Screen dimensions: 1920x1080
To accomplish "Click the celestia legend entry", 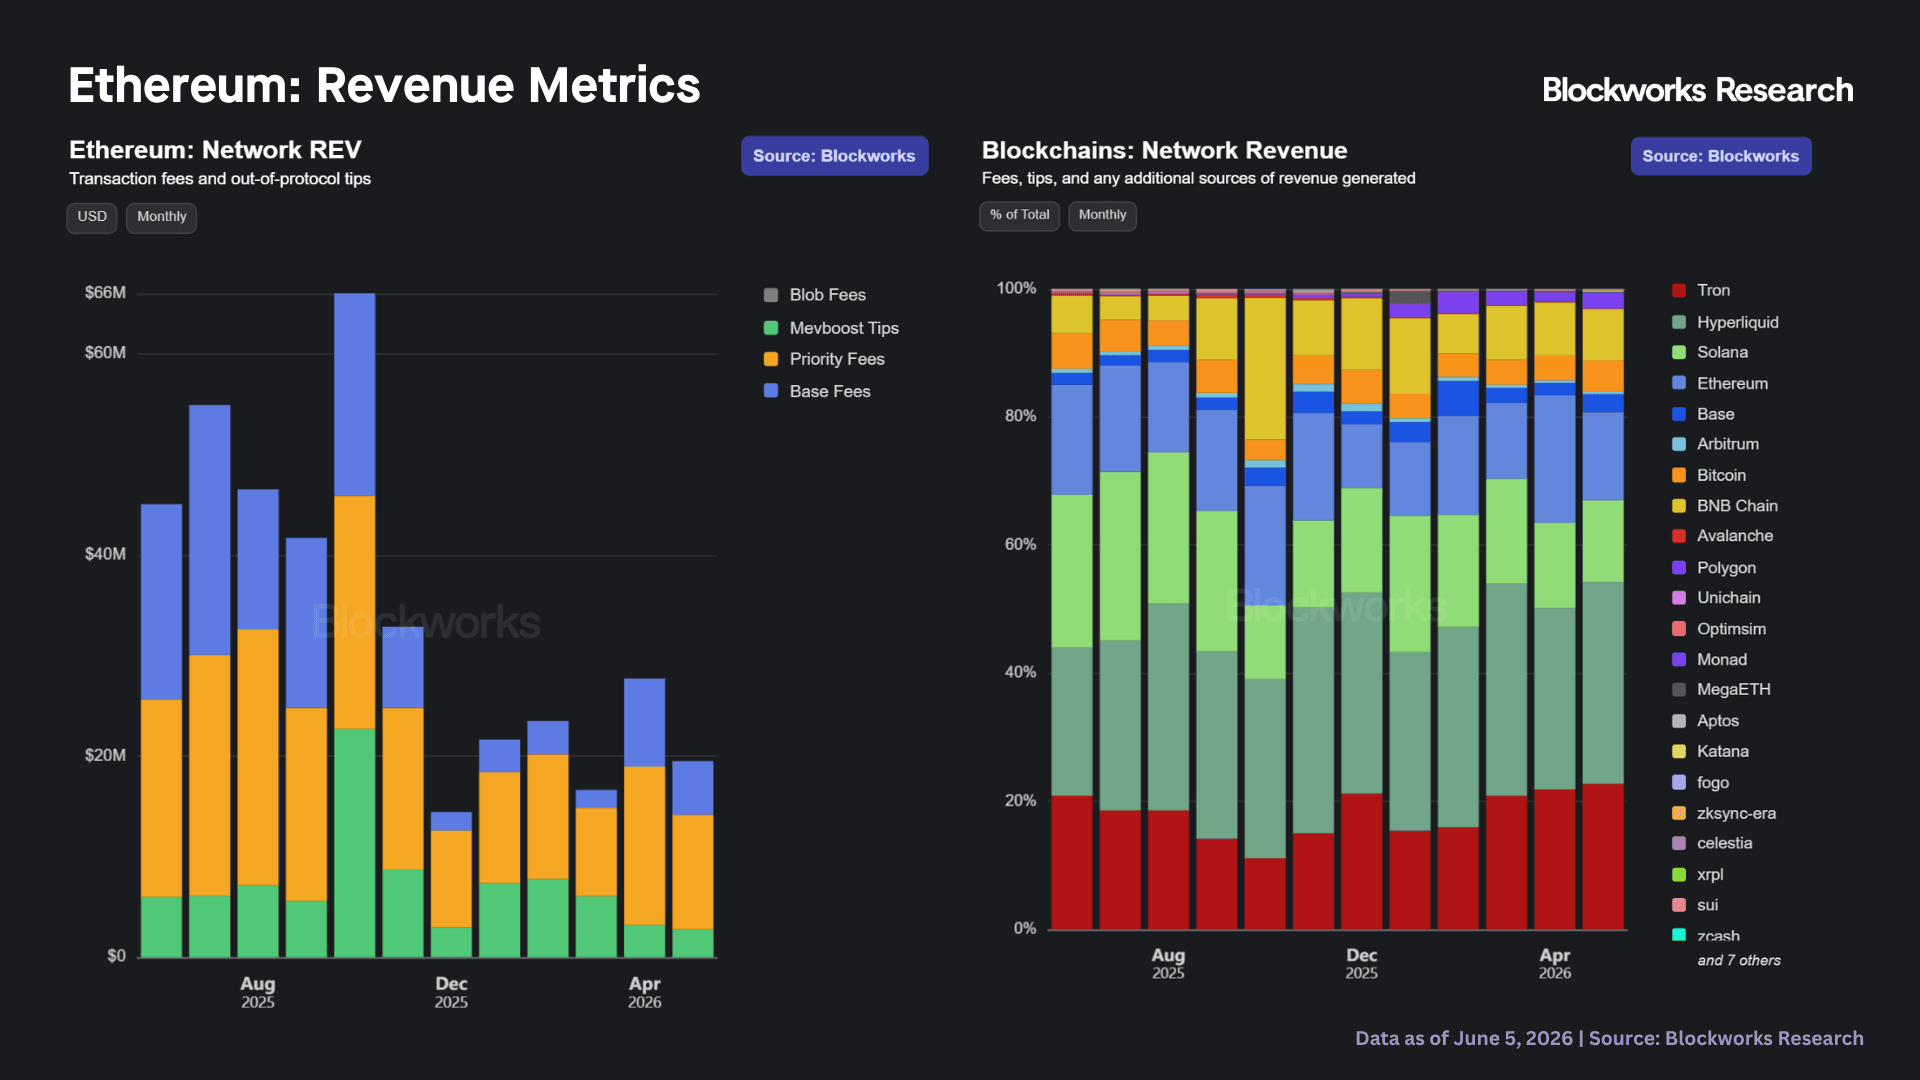I will (1712, 844).
